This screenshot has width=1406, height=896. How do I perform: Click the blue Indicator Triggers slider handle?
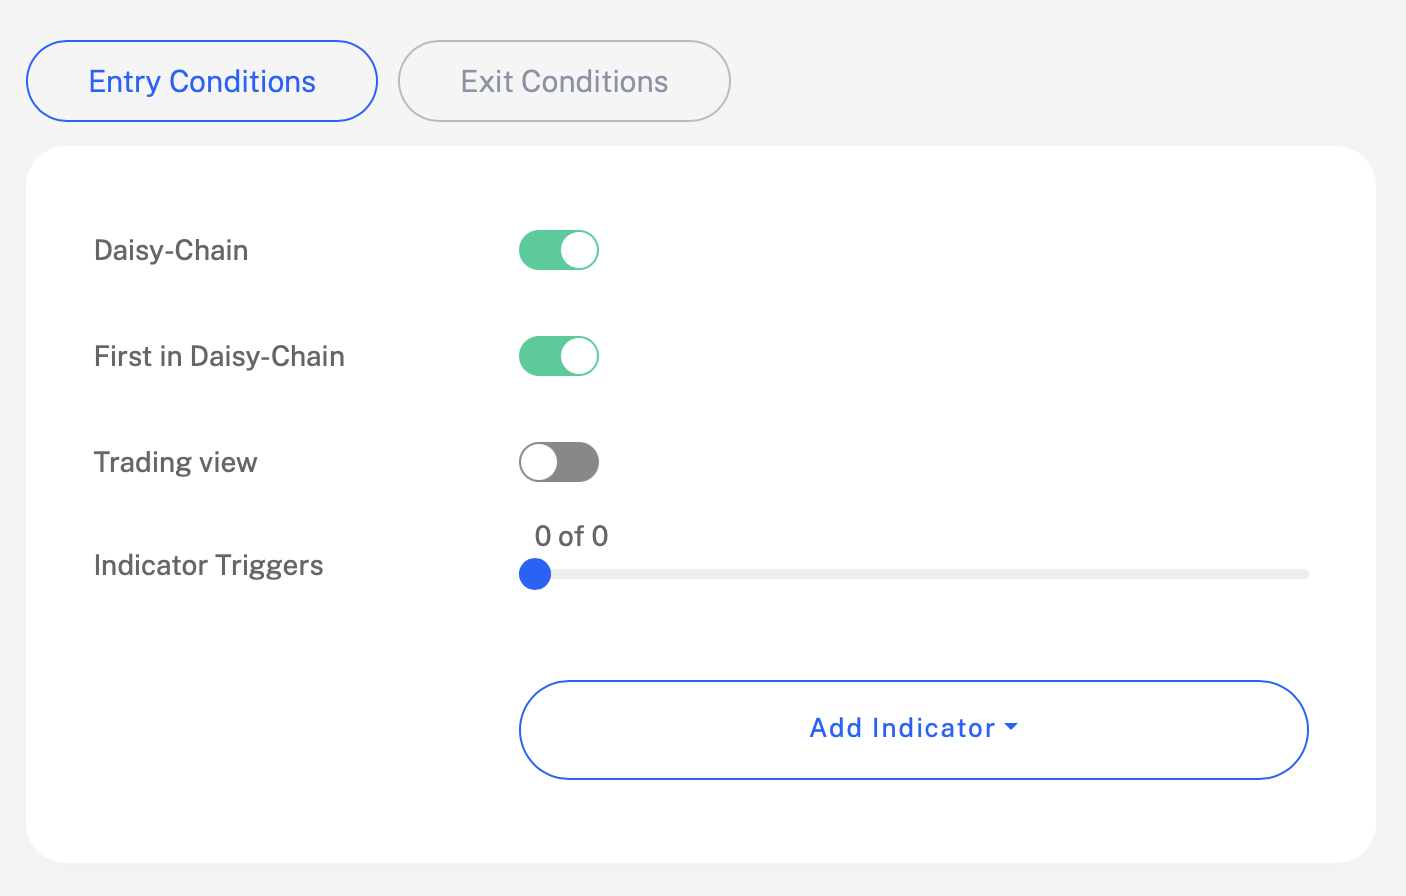click(535, 574)
